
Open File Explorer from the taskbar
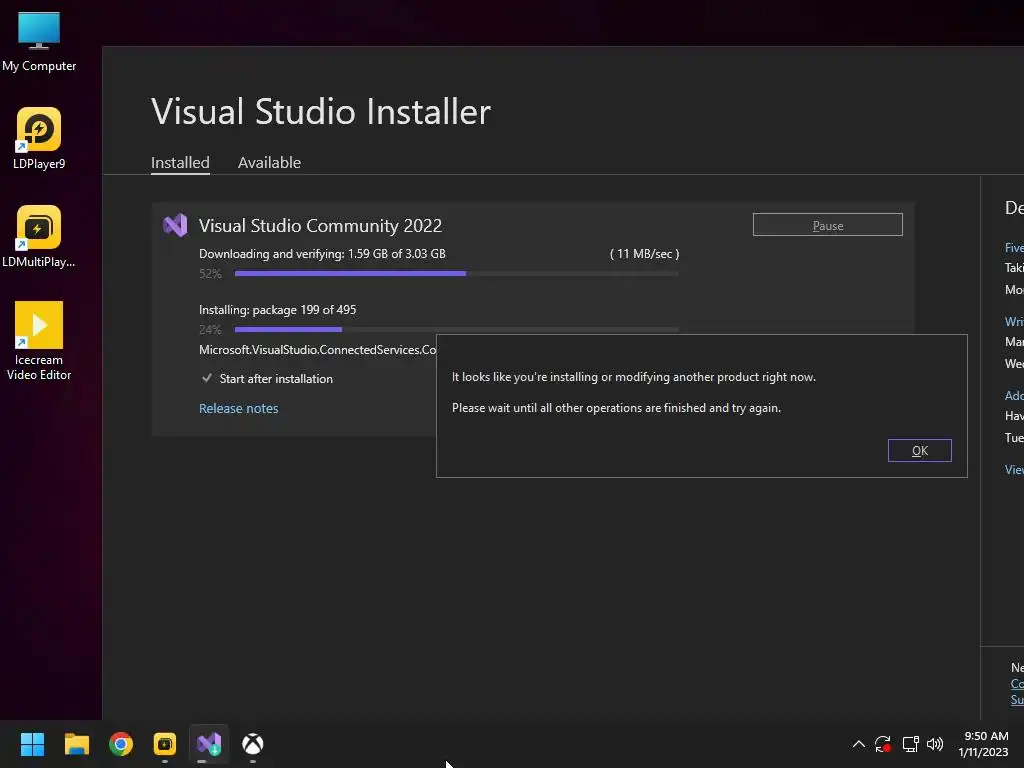[x=76, y=744]
